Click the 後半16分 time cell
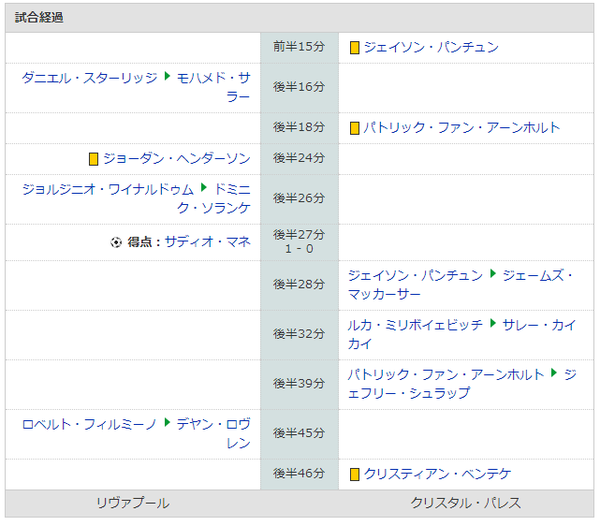The width and height of the screenshot is (600, 526). [299, 88]
